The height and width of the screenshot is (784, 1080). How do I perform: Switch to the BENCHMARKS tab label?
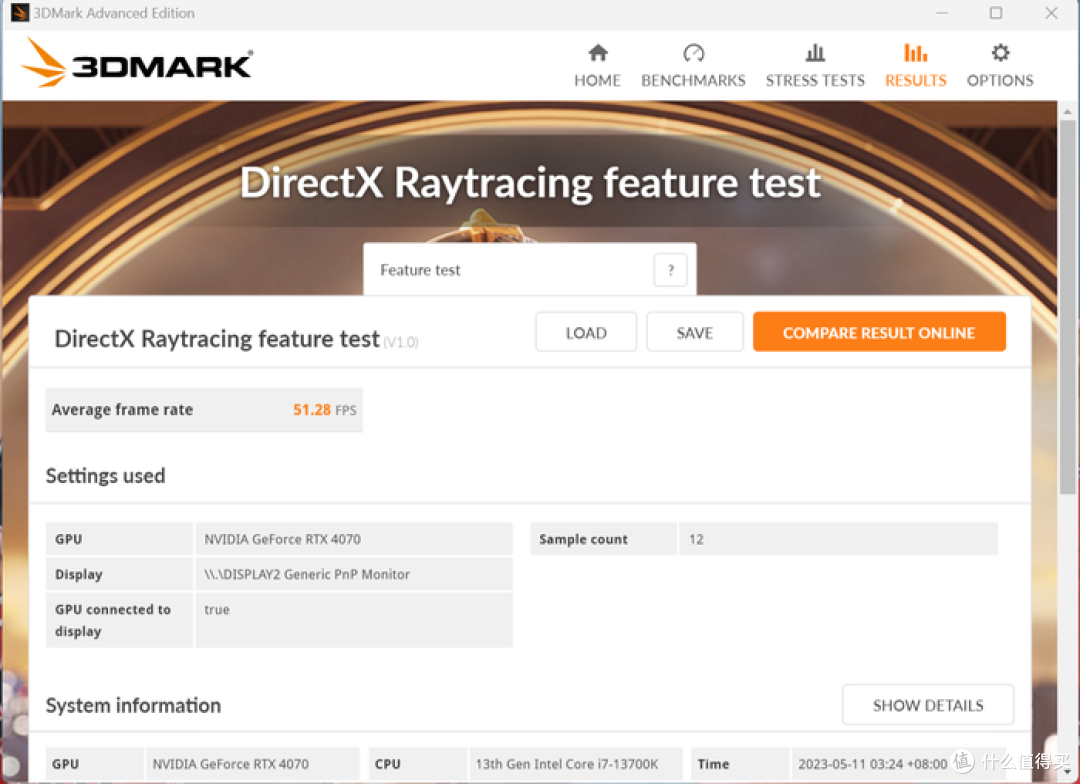click(693, 81)
